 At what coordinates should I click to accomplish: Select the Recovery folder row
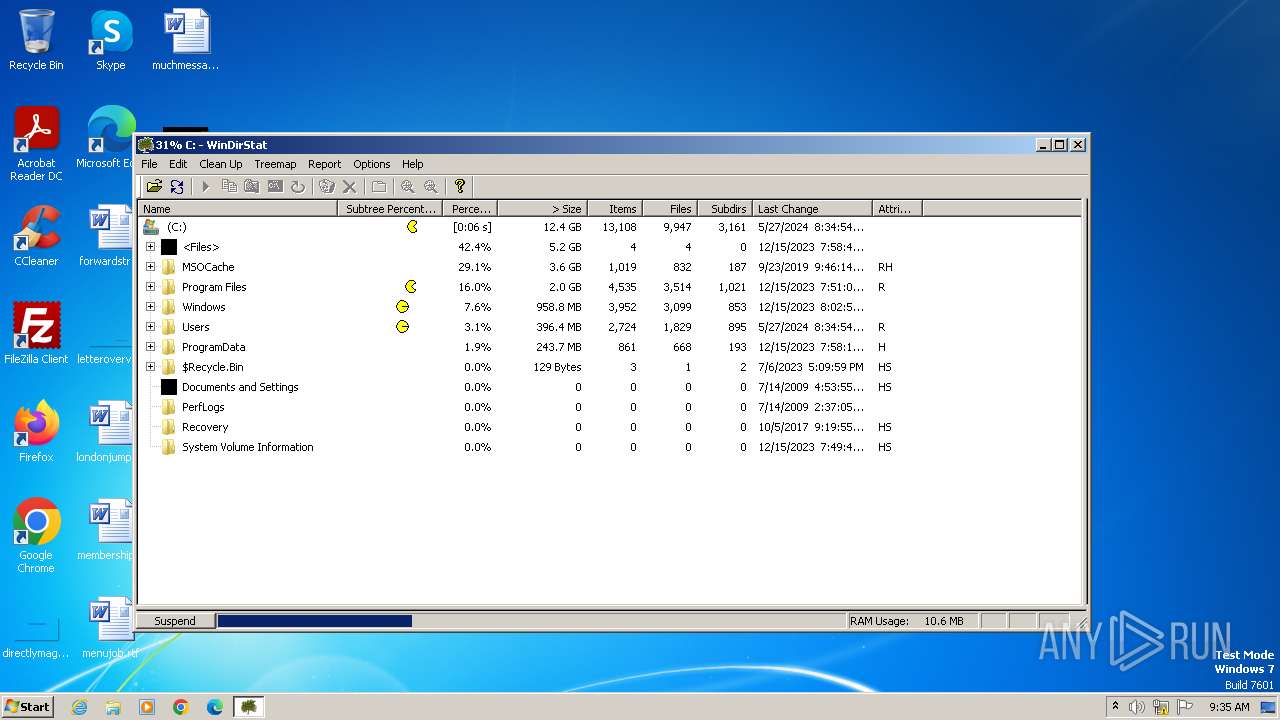pos(609,427)
